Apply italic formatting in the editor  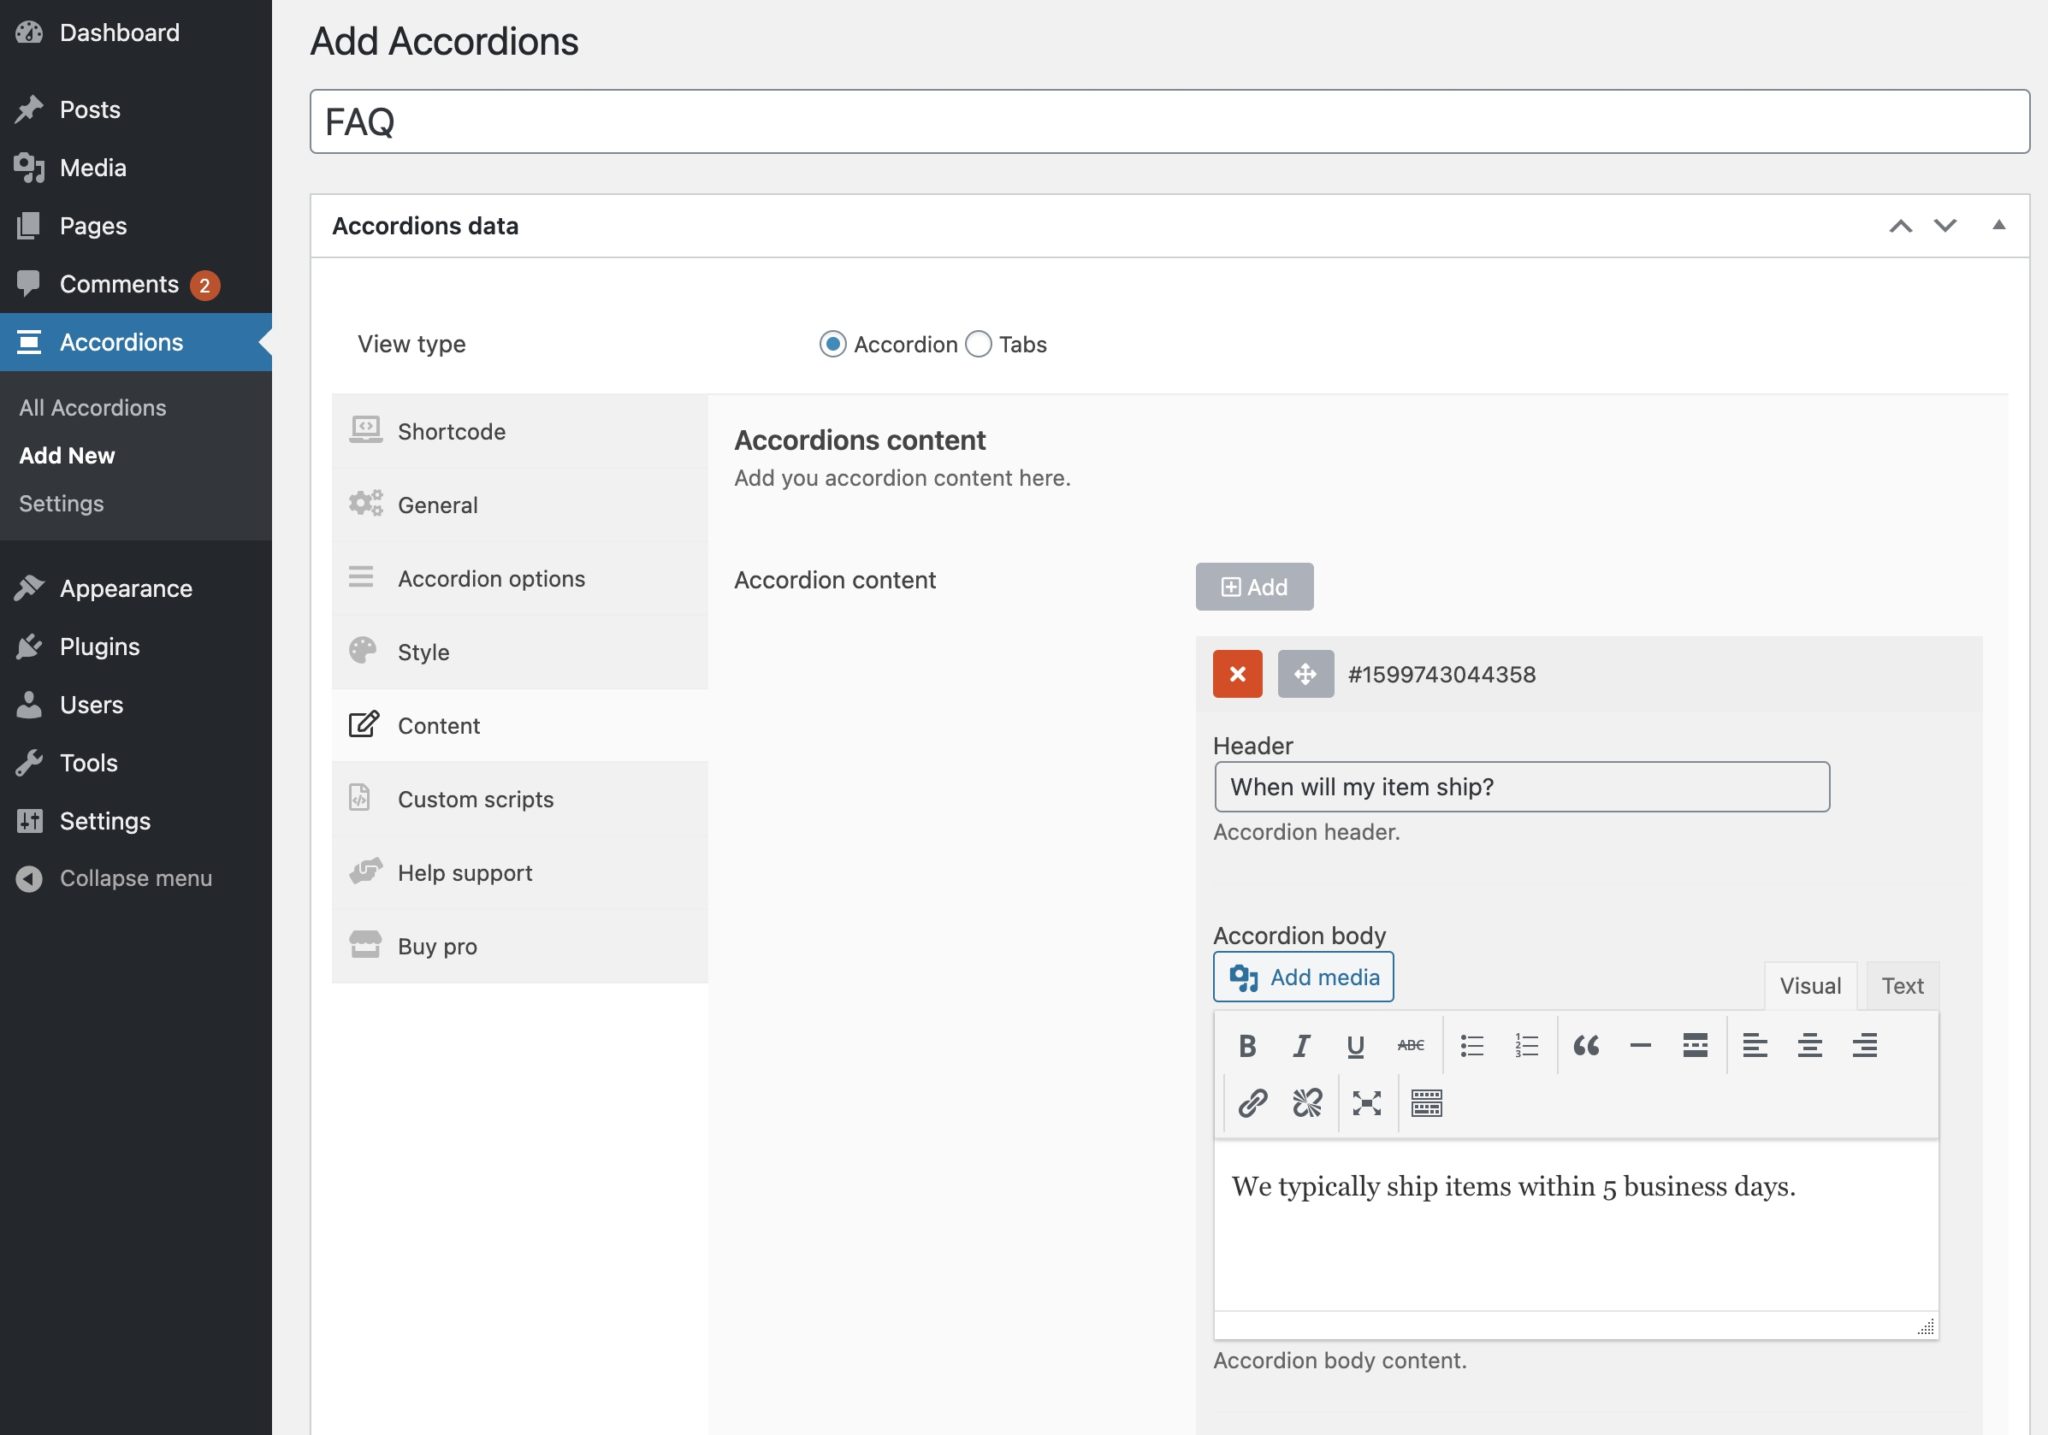click(1301, 1046)
